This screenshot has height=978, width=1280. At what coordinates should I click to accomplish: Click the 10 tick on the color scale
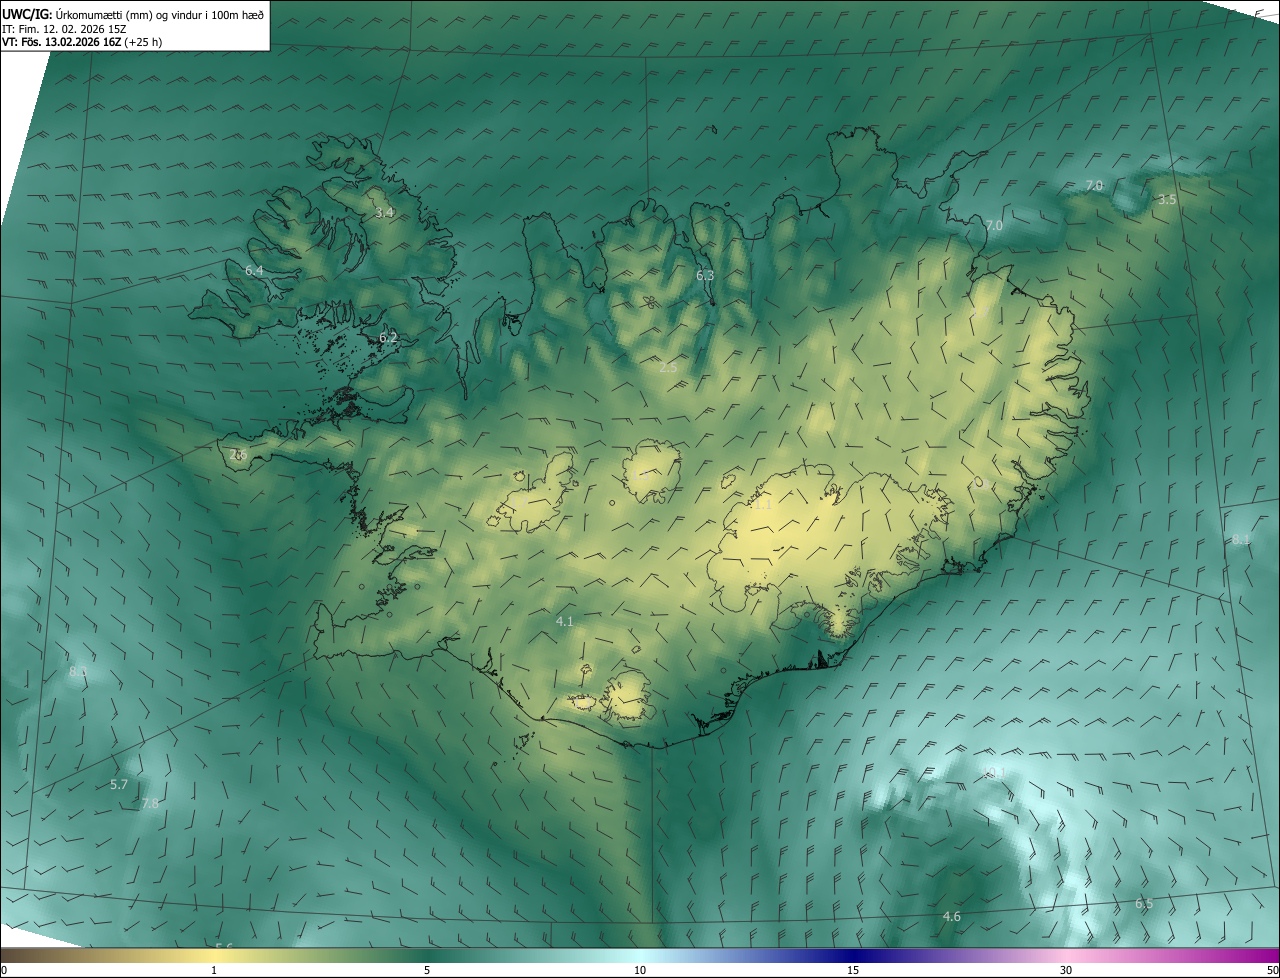click(x=640, y=970)
